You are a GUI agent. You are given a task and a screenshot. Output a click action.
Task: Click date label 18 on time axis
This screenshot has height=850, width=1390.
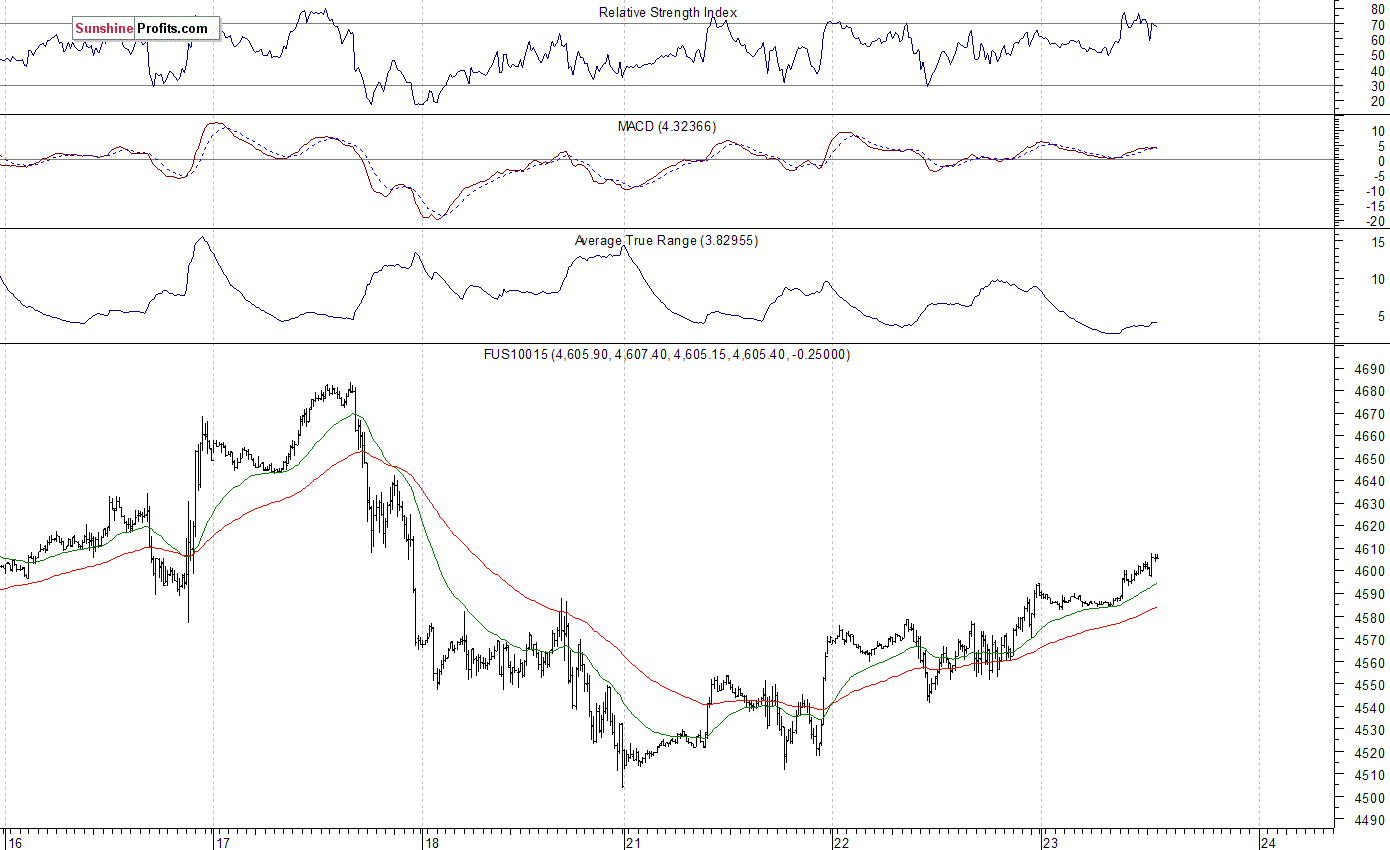[x=432, y=842]
